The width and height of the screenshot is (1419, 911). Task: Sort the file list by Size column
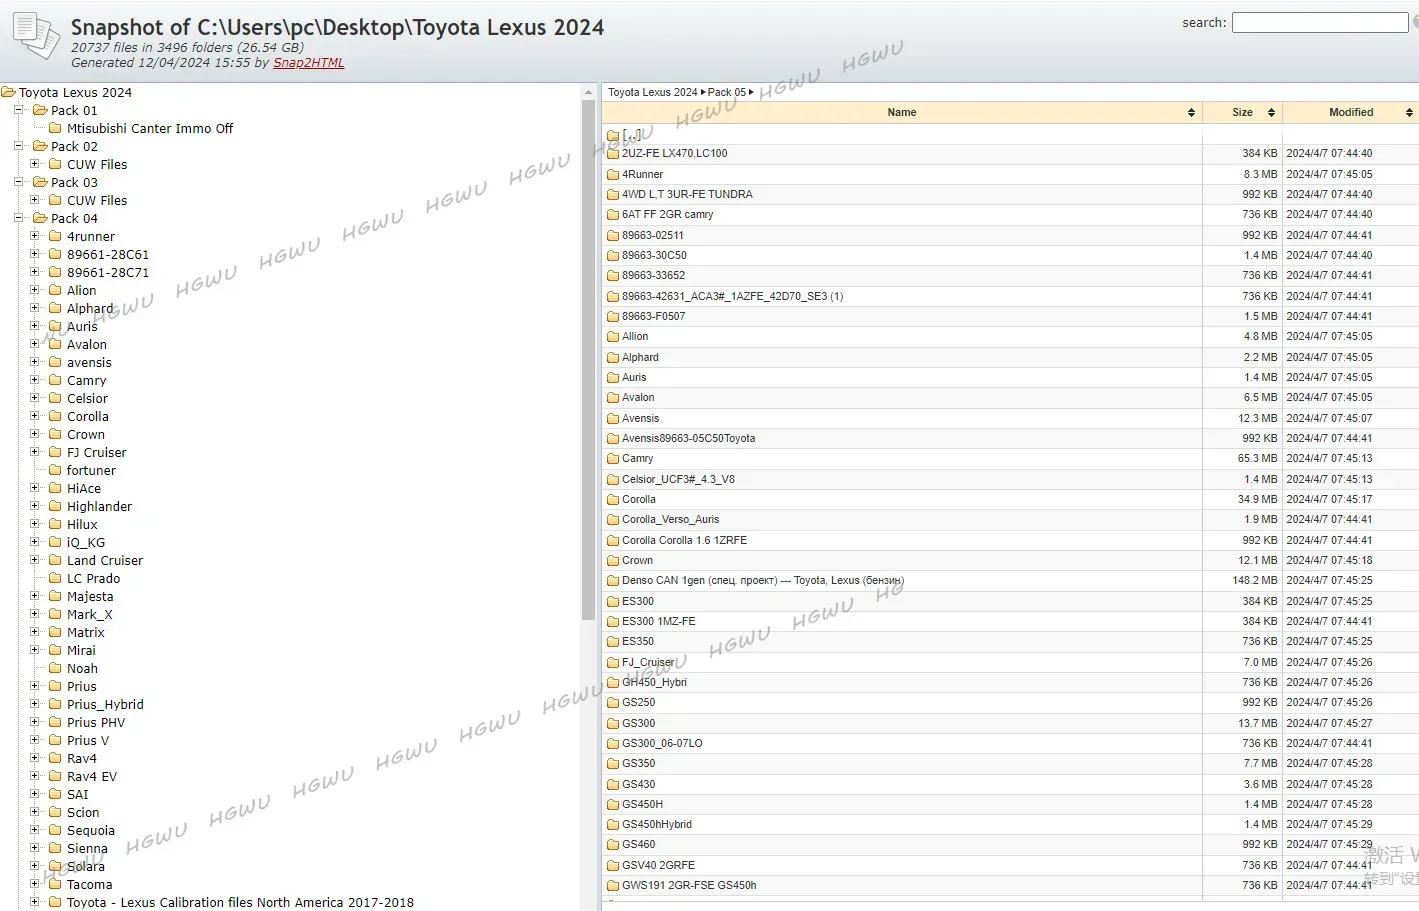[1242, 112]
